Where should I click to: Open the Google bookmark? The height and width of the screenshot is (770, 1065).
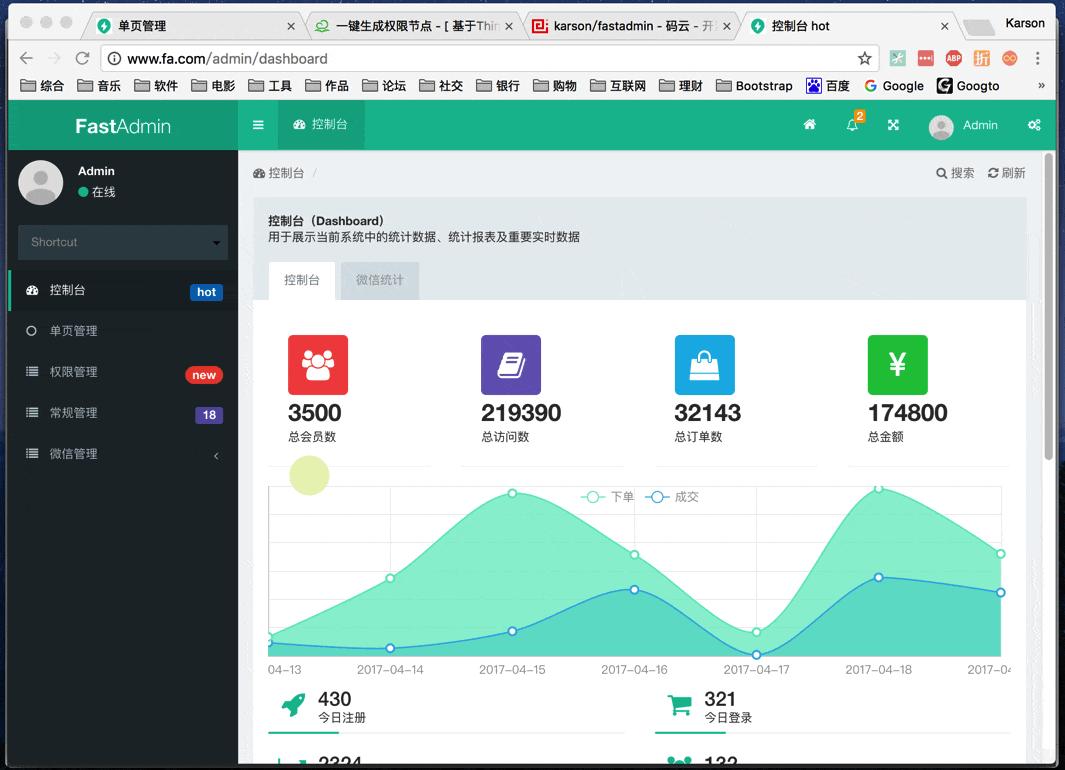point(894,86)
